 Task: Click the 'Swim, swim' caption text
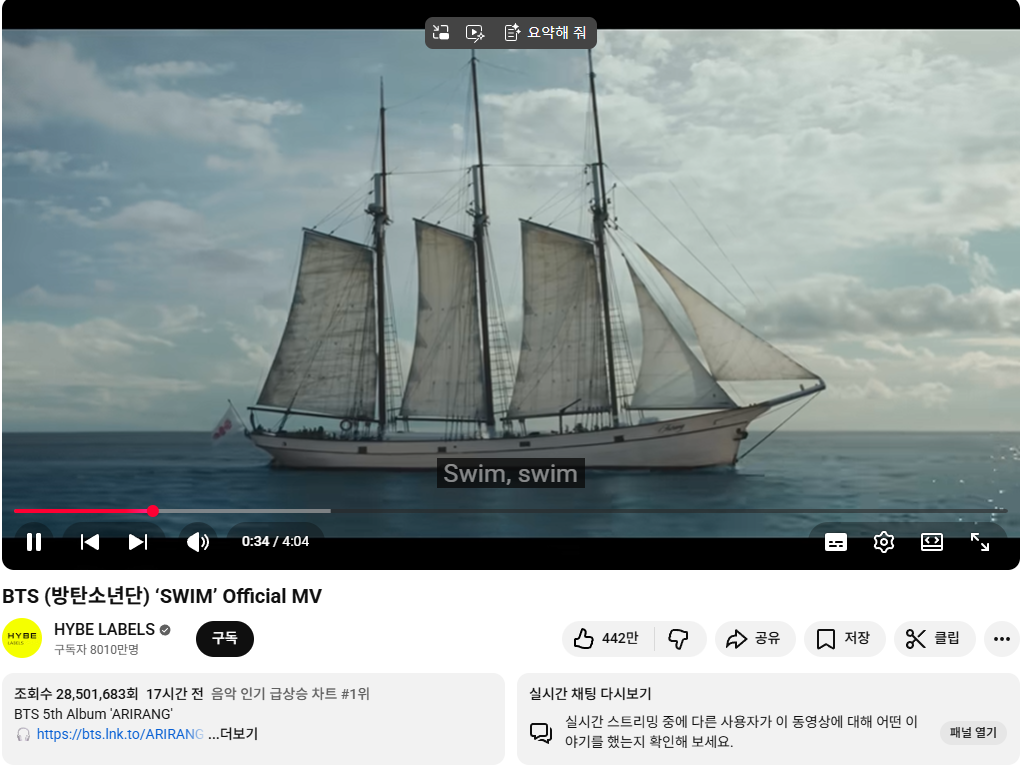510,473
